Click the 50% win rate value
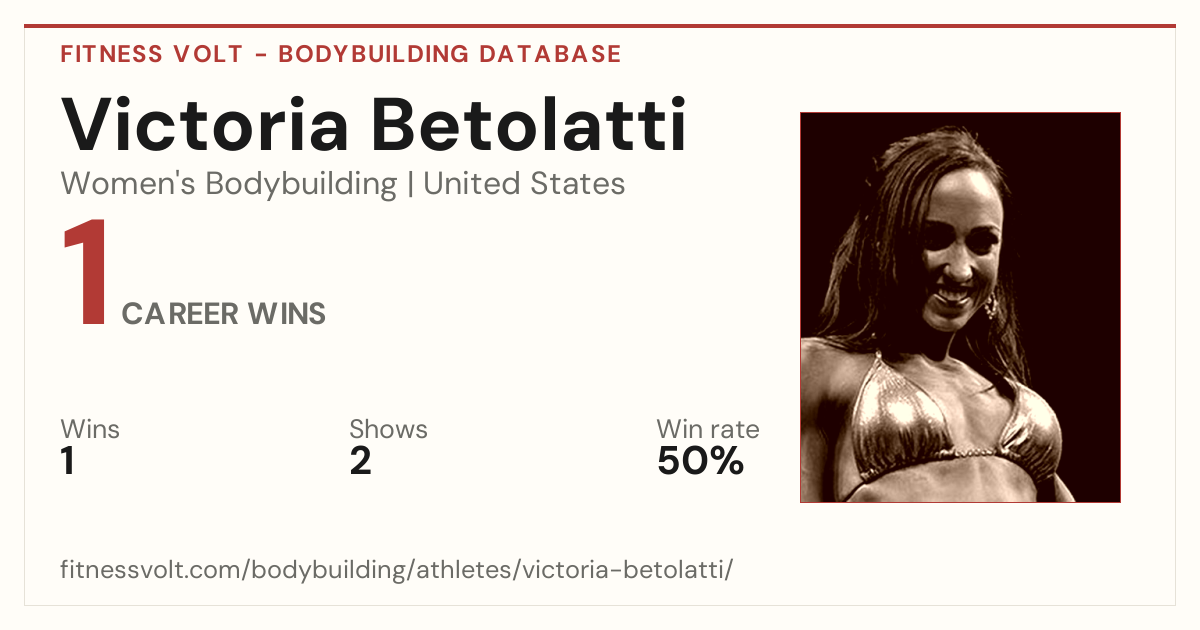The image size is (1200, 630). point(700,462)
